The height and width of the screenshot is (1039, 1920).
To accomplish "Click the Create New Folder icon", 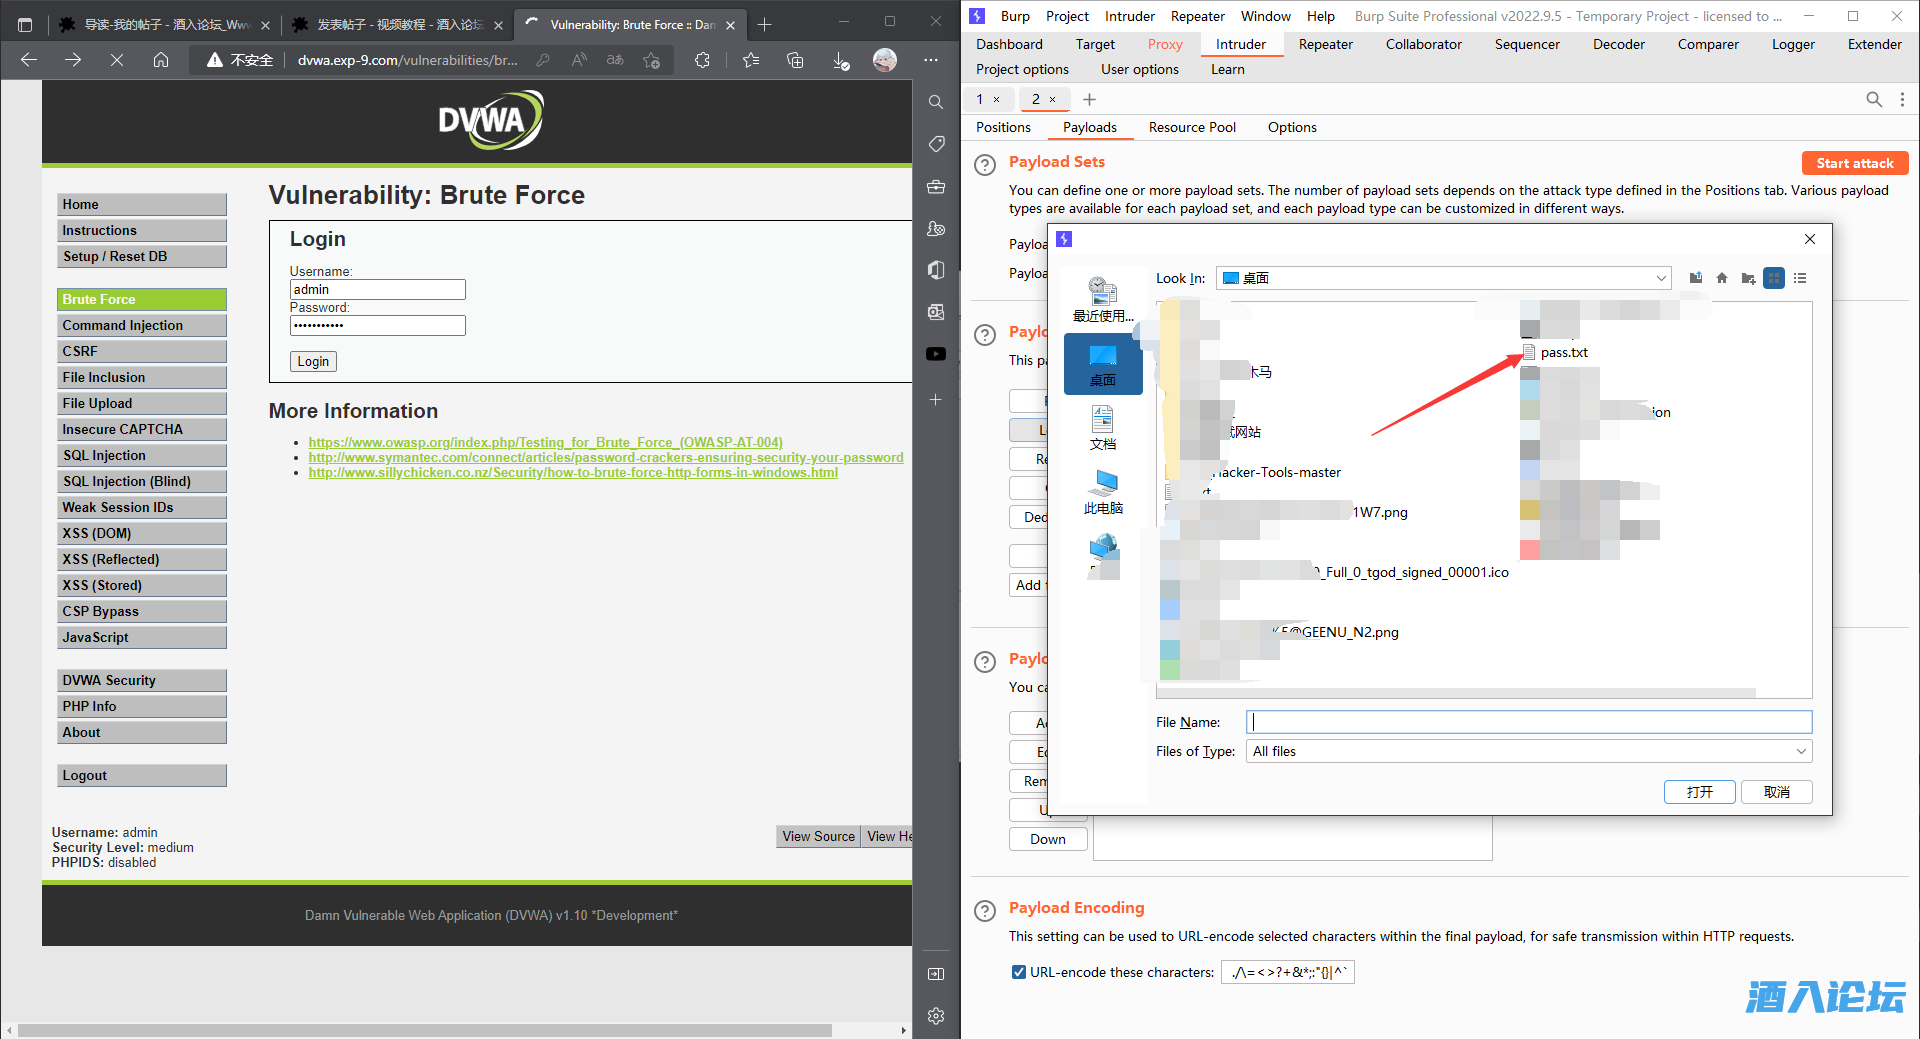I will [1748, 278].
